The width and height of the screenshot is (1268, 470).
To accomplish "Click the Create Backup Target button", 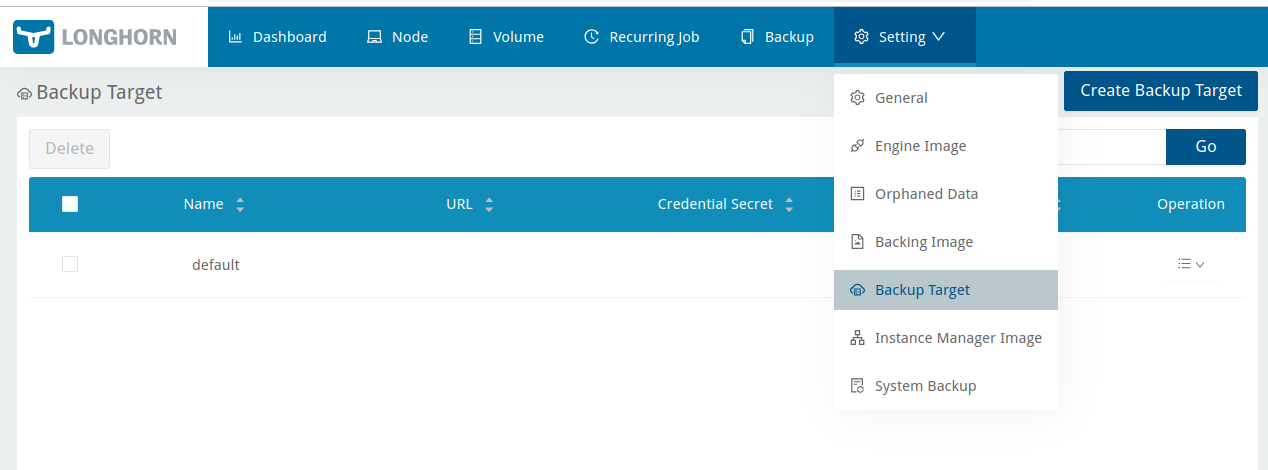I will tap(1160, 90).
